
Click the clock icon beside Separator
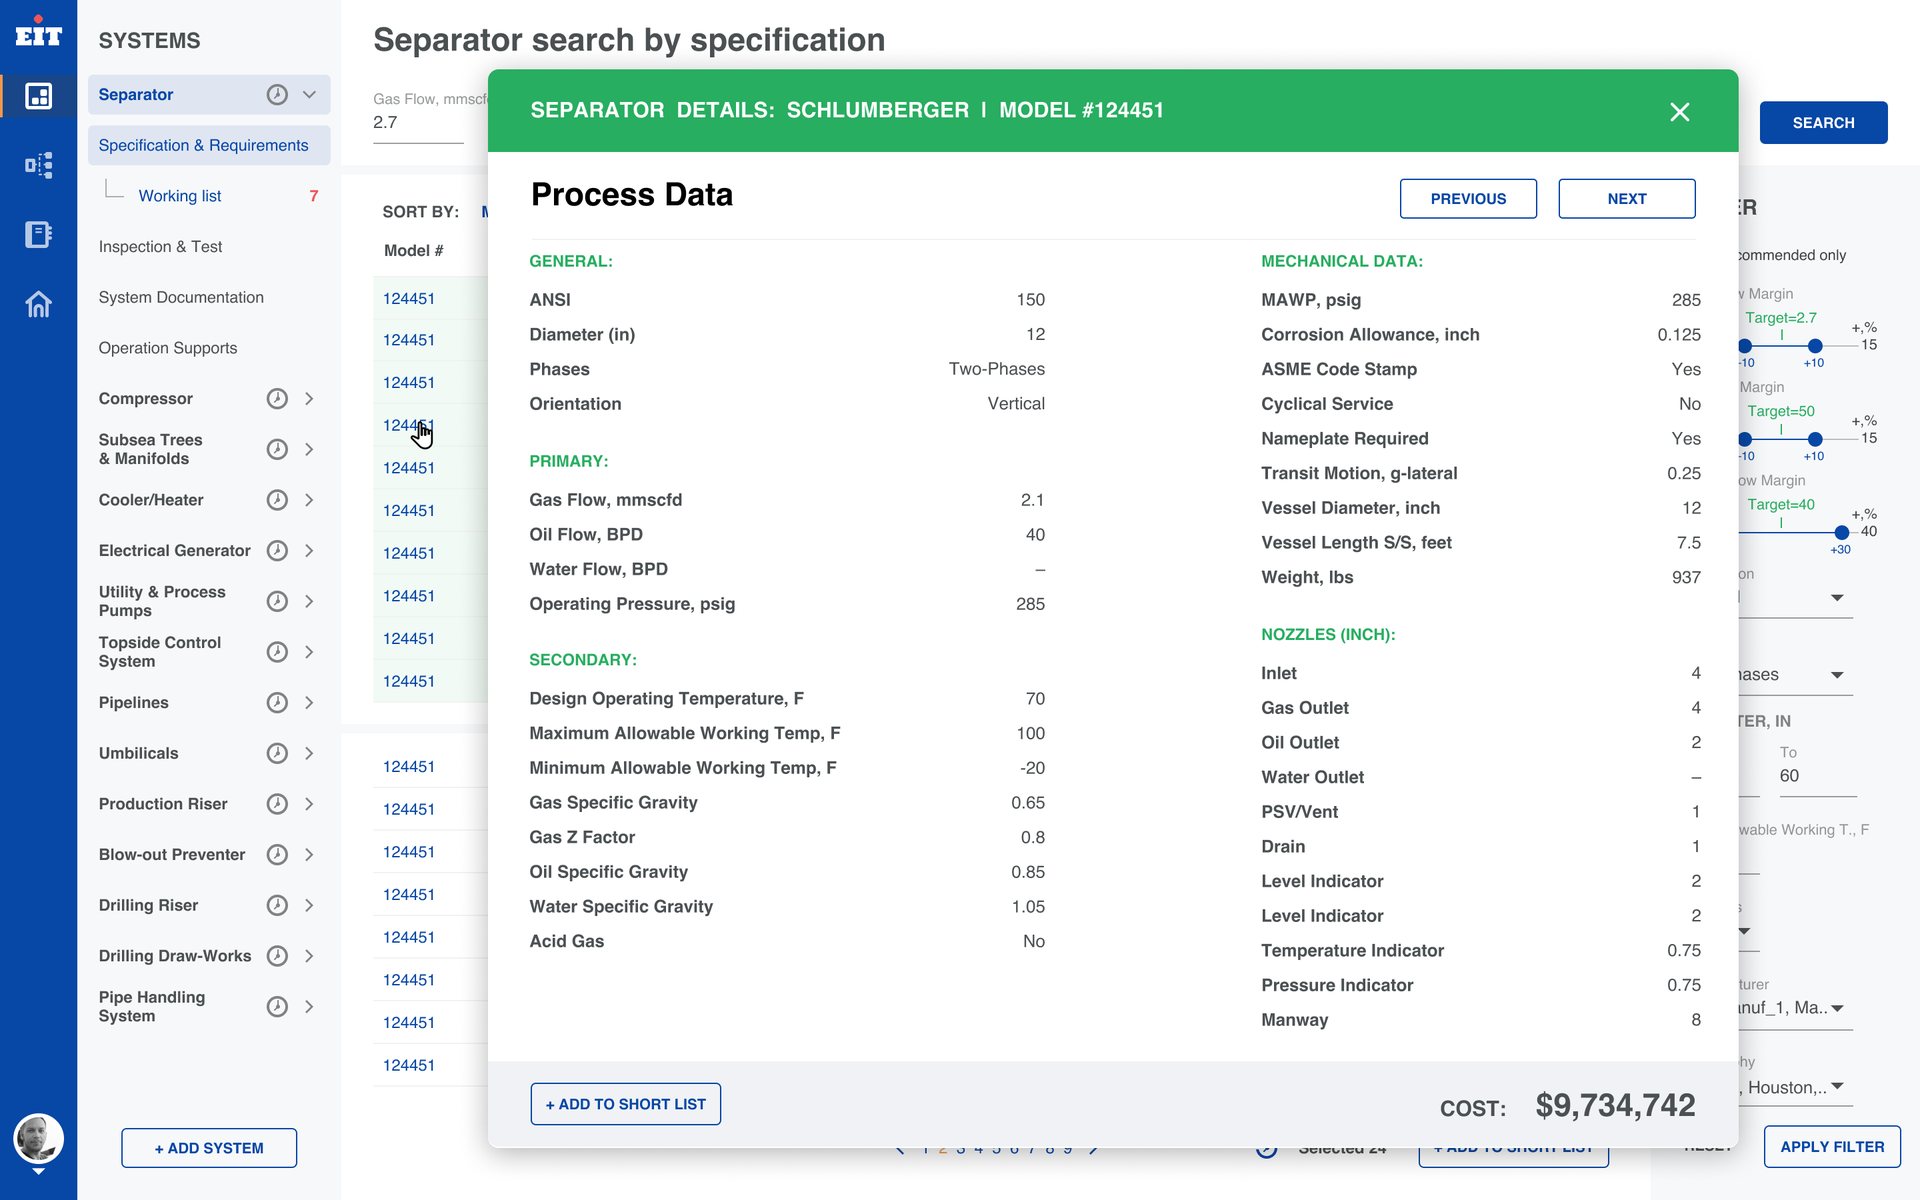point(277,94)
